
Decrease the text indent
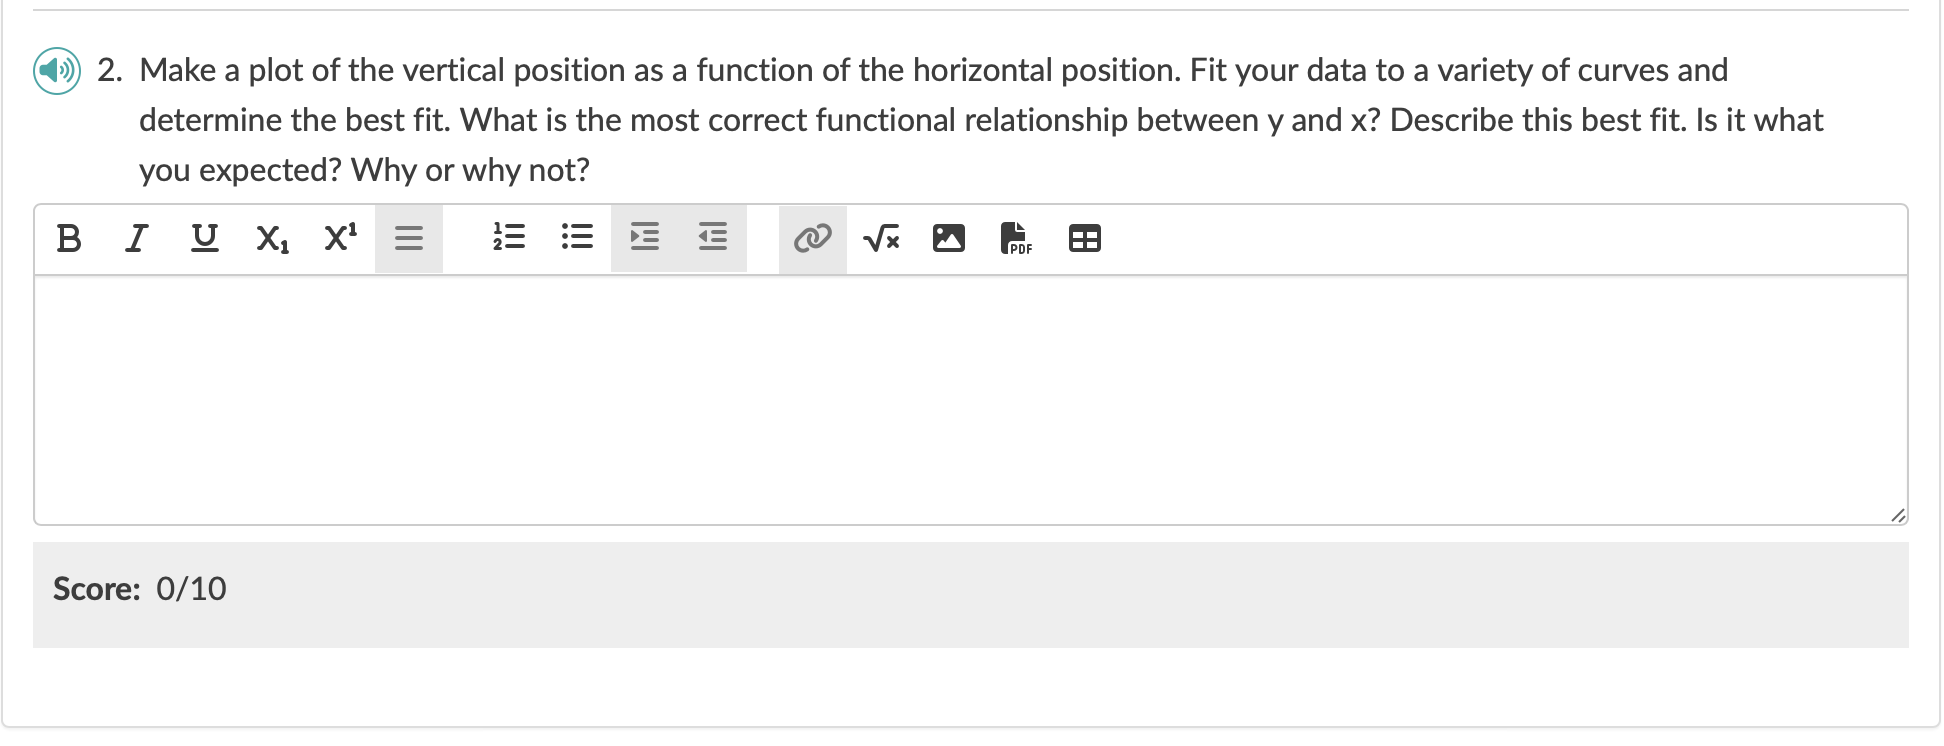(712, 238)
